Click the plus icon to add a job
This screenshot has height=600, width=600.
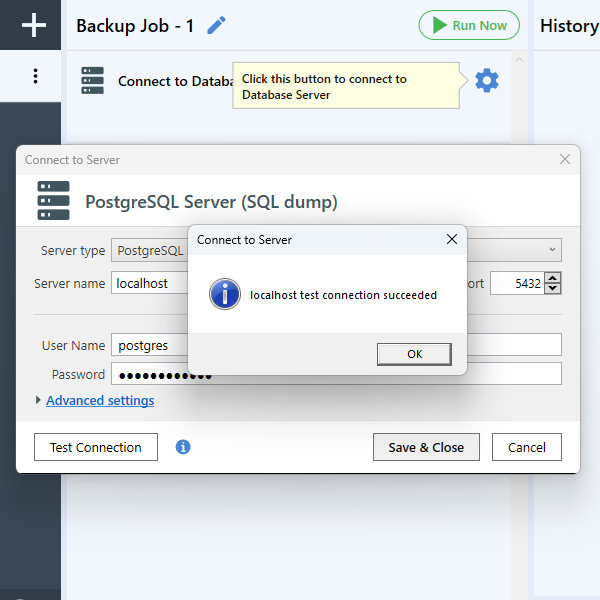[34, 25]
